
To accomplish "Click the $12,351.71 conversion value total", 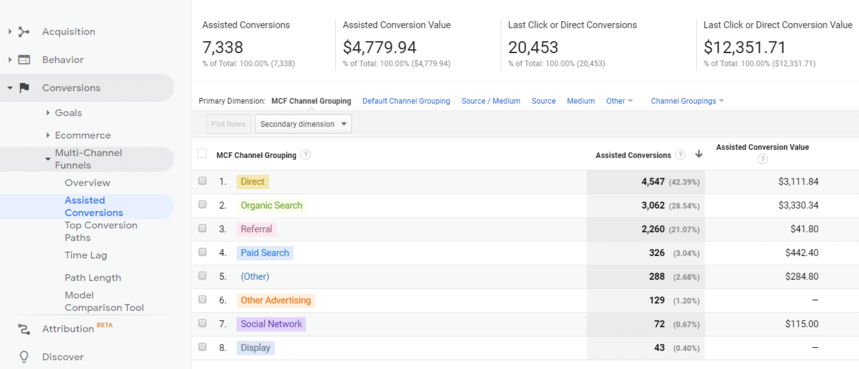I will 745,48.
